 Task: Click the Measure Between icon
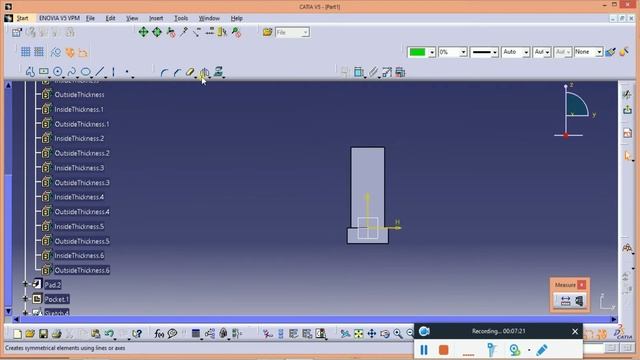point(565,301)
